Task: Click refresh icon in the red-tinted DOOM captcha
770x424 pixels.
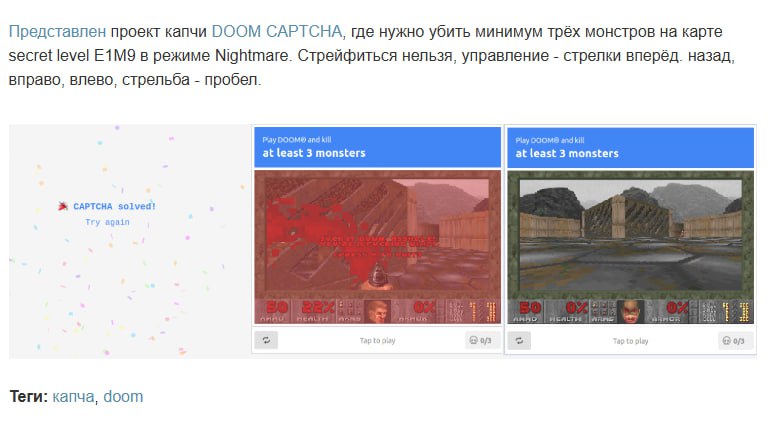Action: coord(266,340)
